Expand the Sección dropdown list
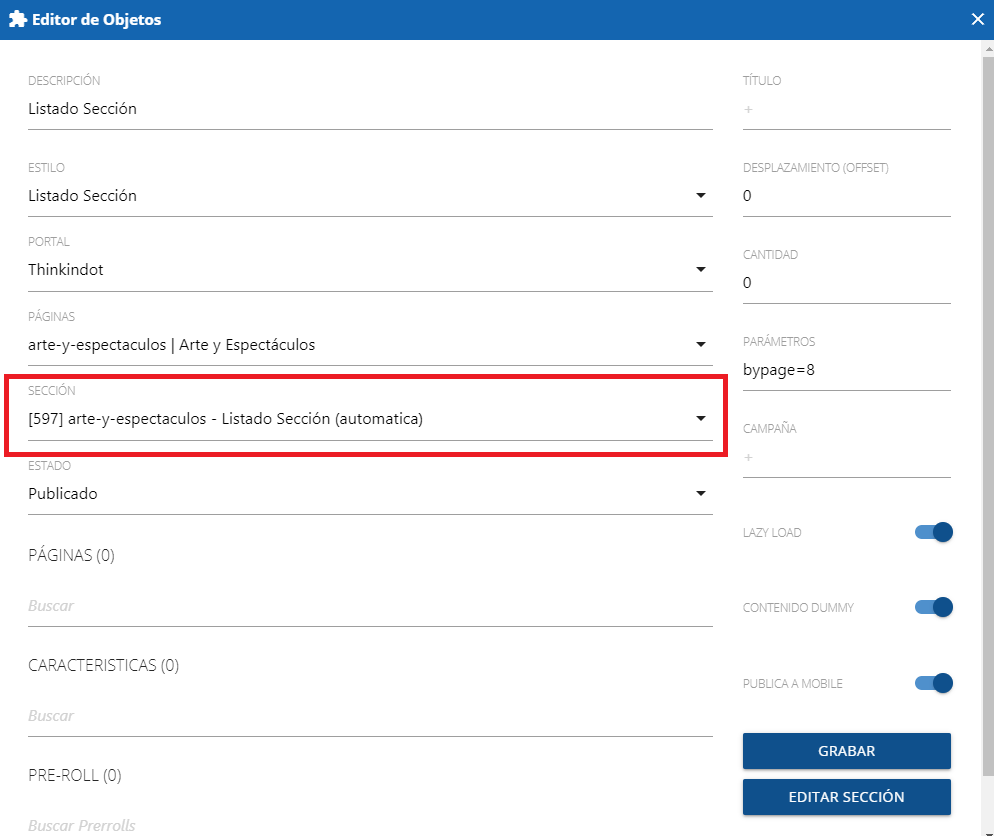994x836 pixels. click(701, 419)
